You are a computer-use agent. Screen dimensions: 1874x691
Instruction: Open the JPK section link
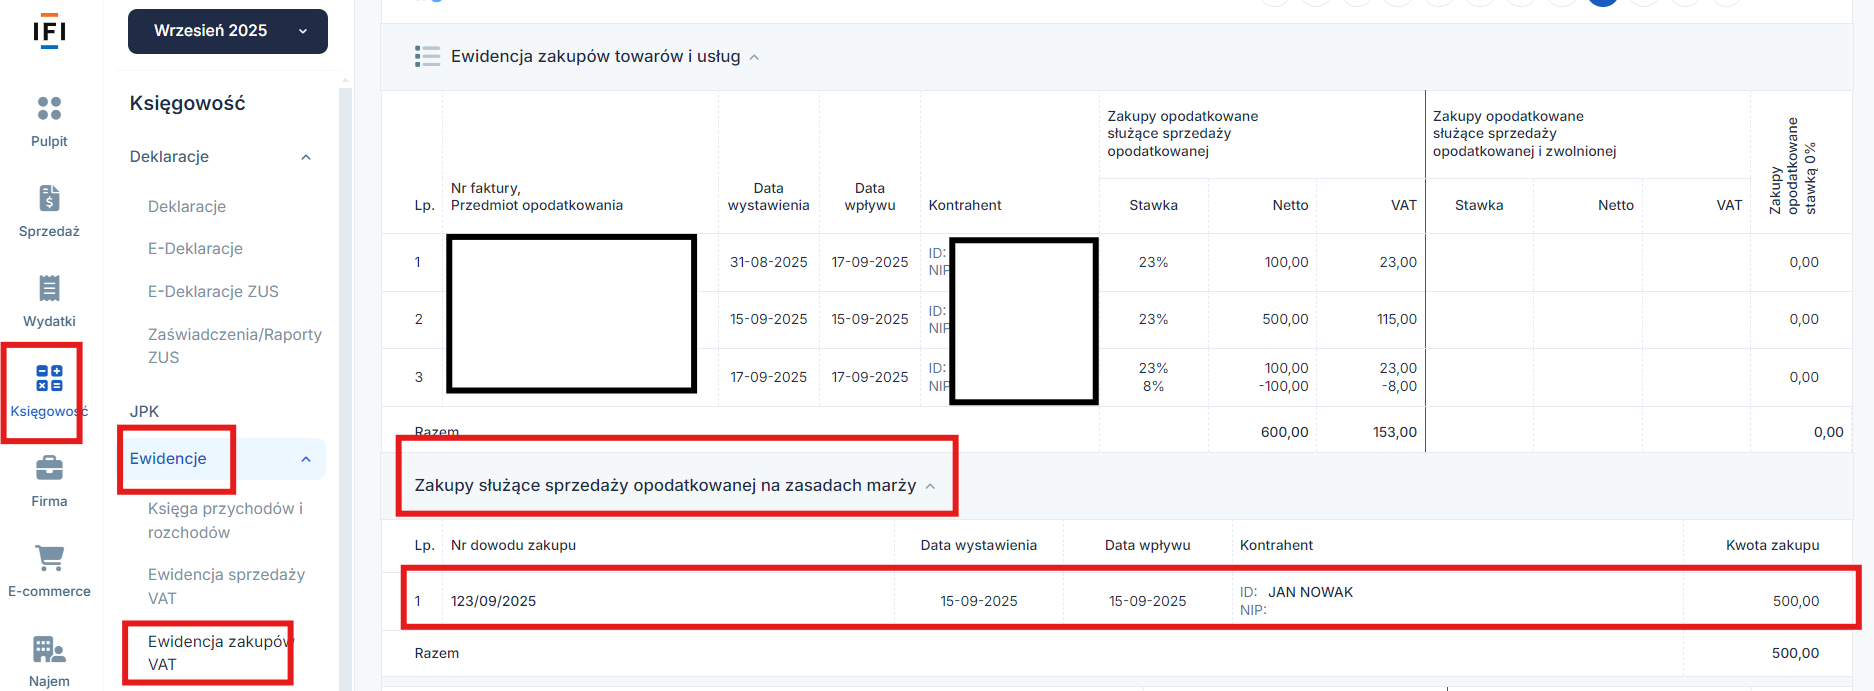coord(144,411)
